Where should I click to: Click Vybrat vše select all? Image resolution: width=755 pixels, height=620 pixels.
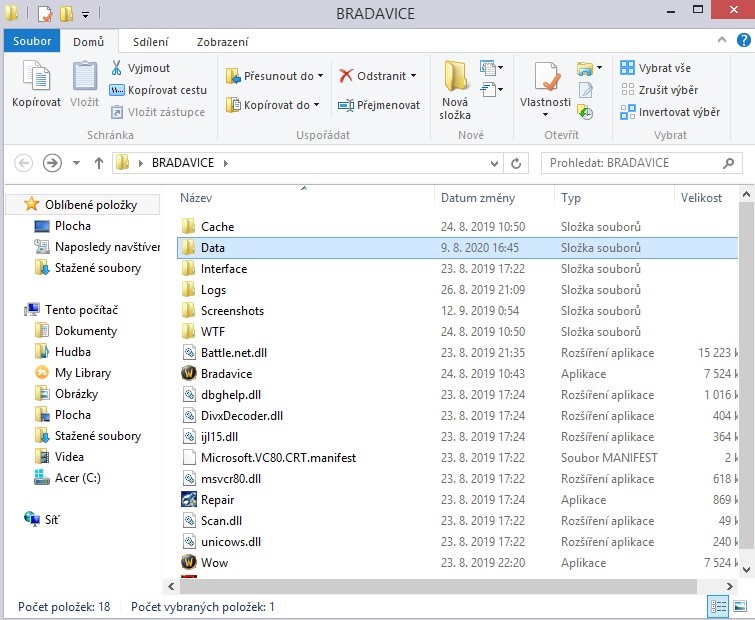click(x=655, y=68)
